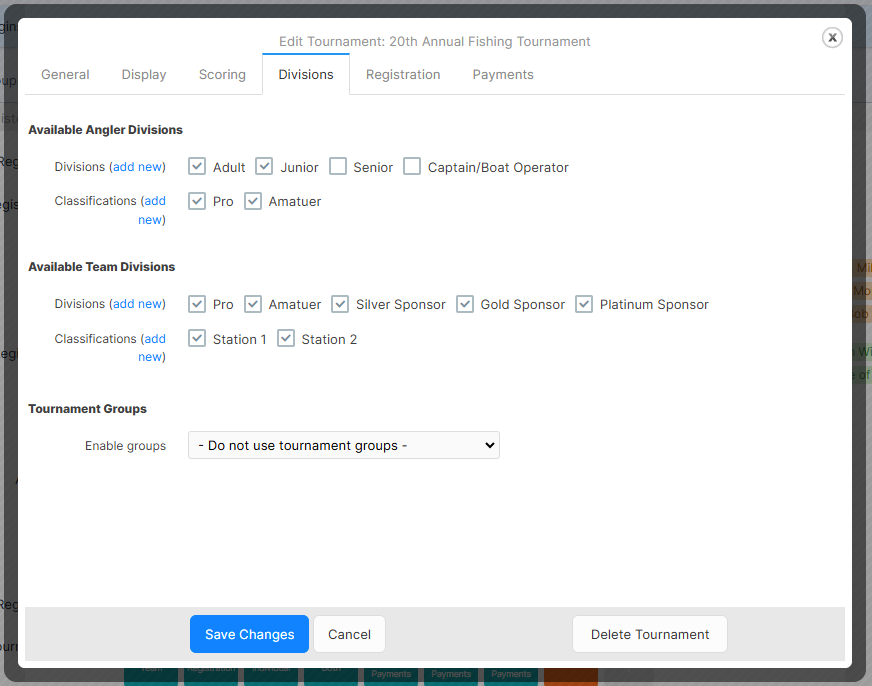Close the Edit Tournament dialog
The height and width of the screenshot is (686, 872).
[832, 38]
